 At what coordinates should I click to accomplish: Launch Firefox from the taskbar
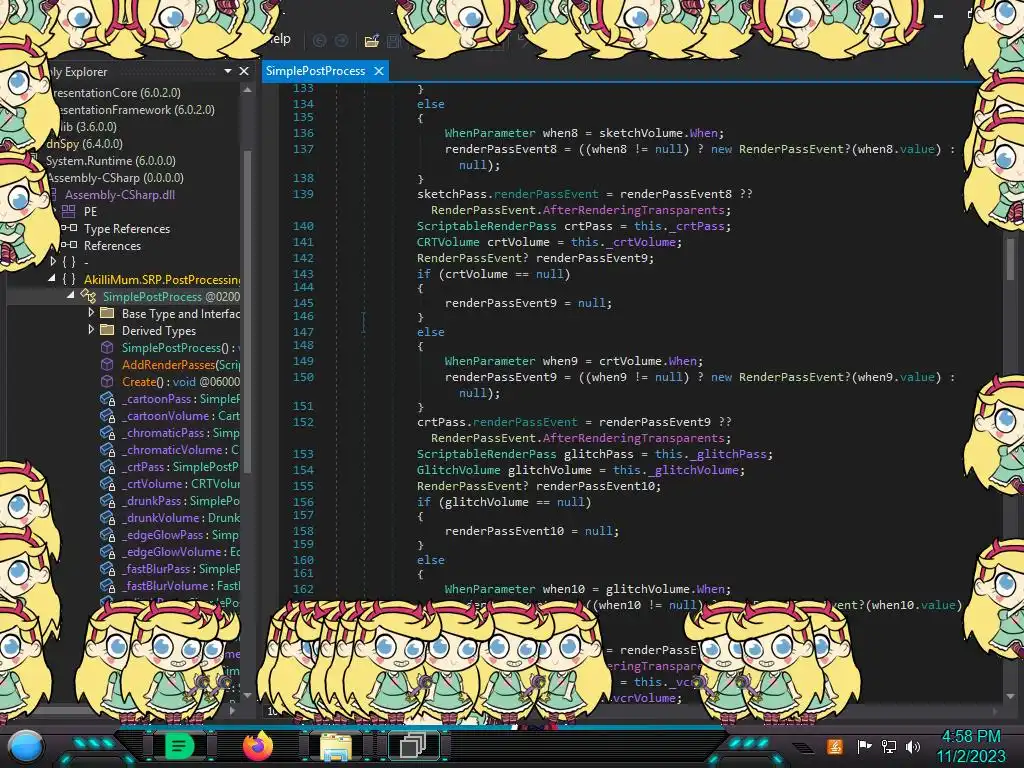tap(257, 746)
